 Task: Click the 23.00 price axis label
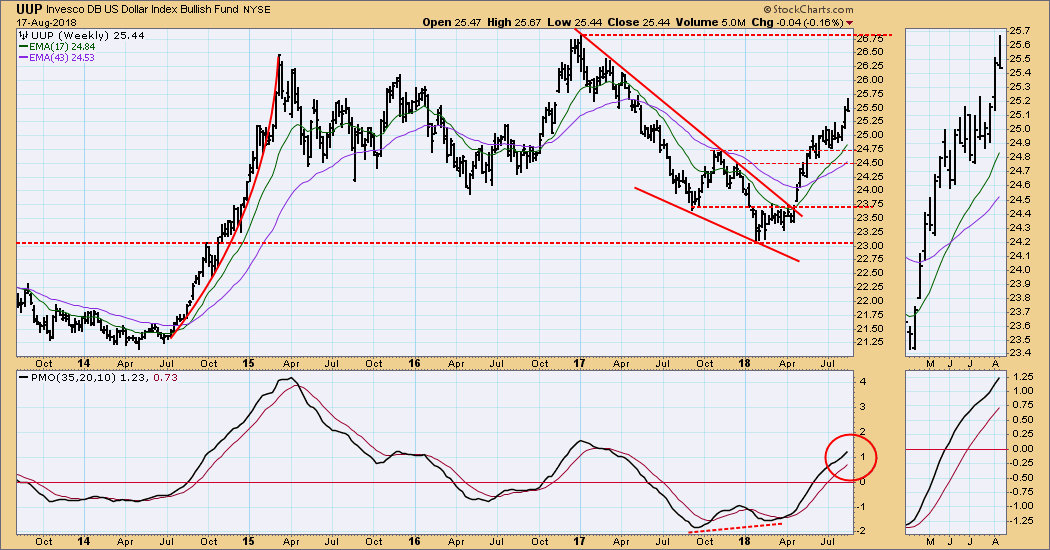[869, 245]
